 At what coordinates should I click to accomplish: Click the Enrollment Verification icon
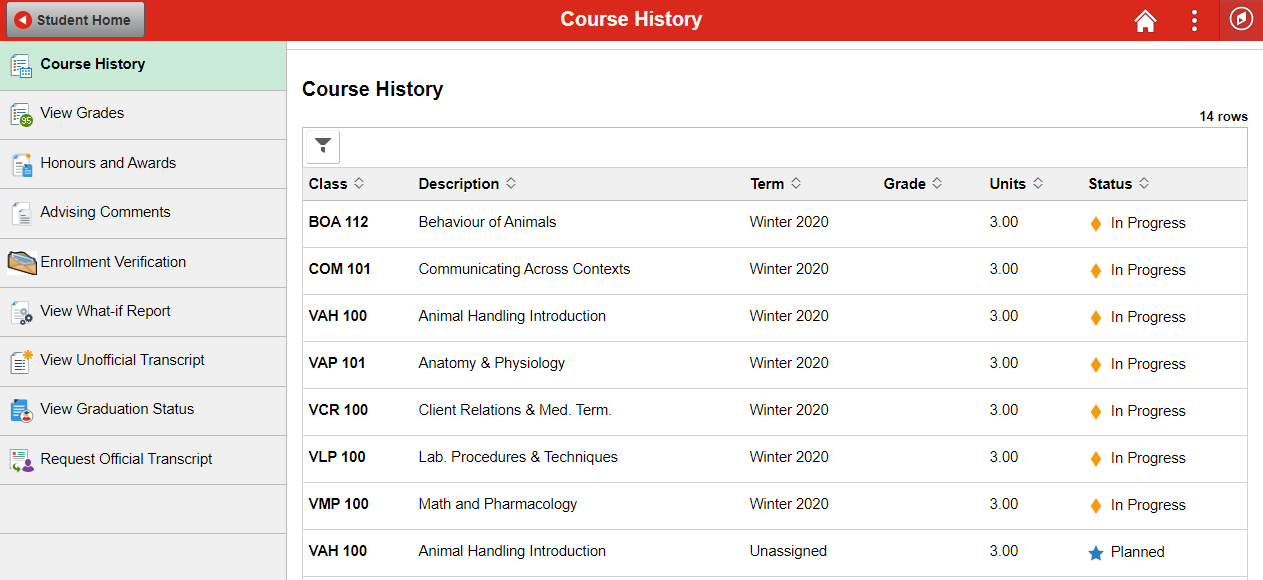tap(21, 262)
